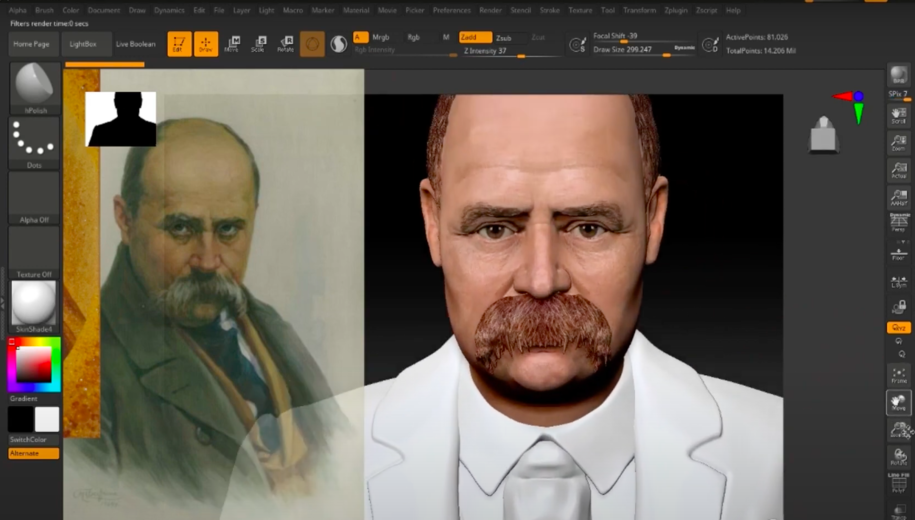Open the Brush menu
The height and width of the screenshot is (520, 915).
44,10
